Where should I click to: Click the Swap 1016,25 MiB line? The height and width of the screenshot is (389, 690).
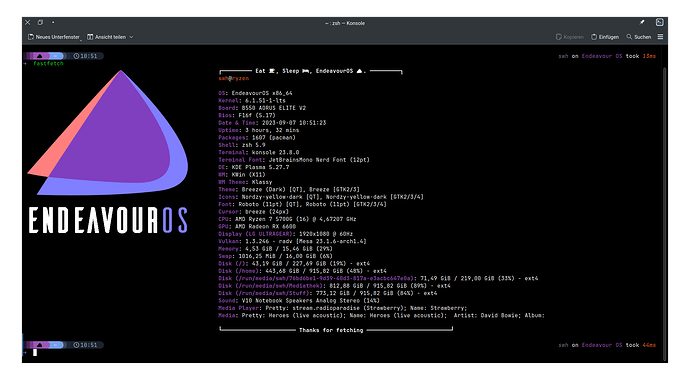pyautogui.click(x=275, y=256)
